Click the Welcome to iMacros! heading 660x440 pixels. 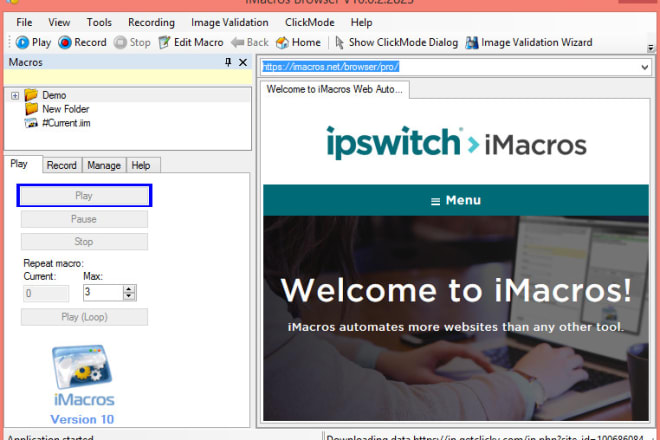coord(456,291)
